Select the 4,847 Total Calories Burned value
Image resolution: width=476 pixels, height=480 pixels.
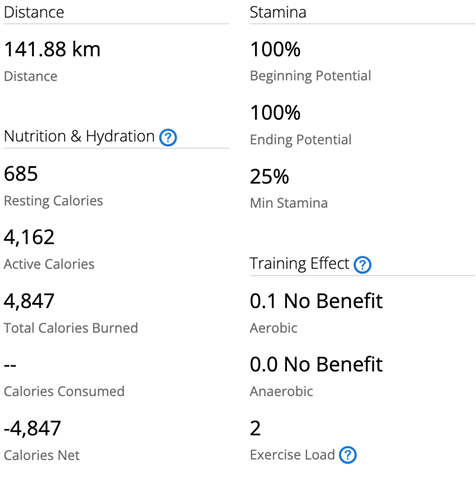click(x=29, y=301)
